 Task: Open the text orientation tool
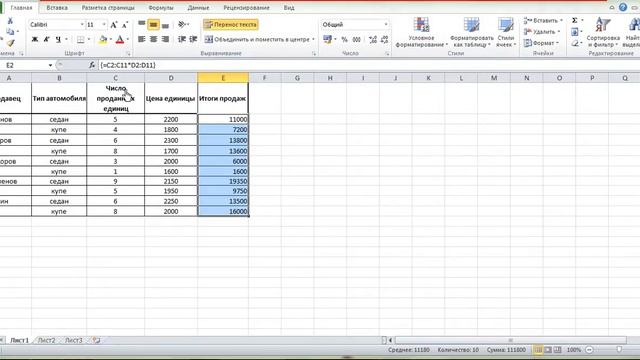tap(182, 24)
